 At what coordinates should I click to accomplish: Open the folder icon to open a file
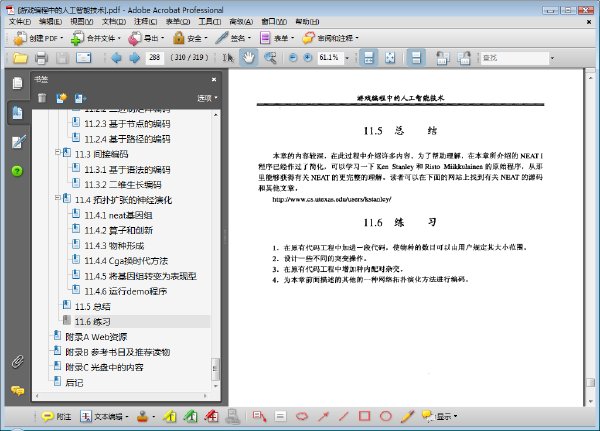(20, 58)
